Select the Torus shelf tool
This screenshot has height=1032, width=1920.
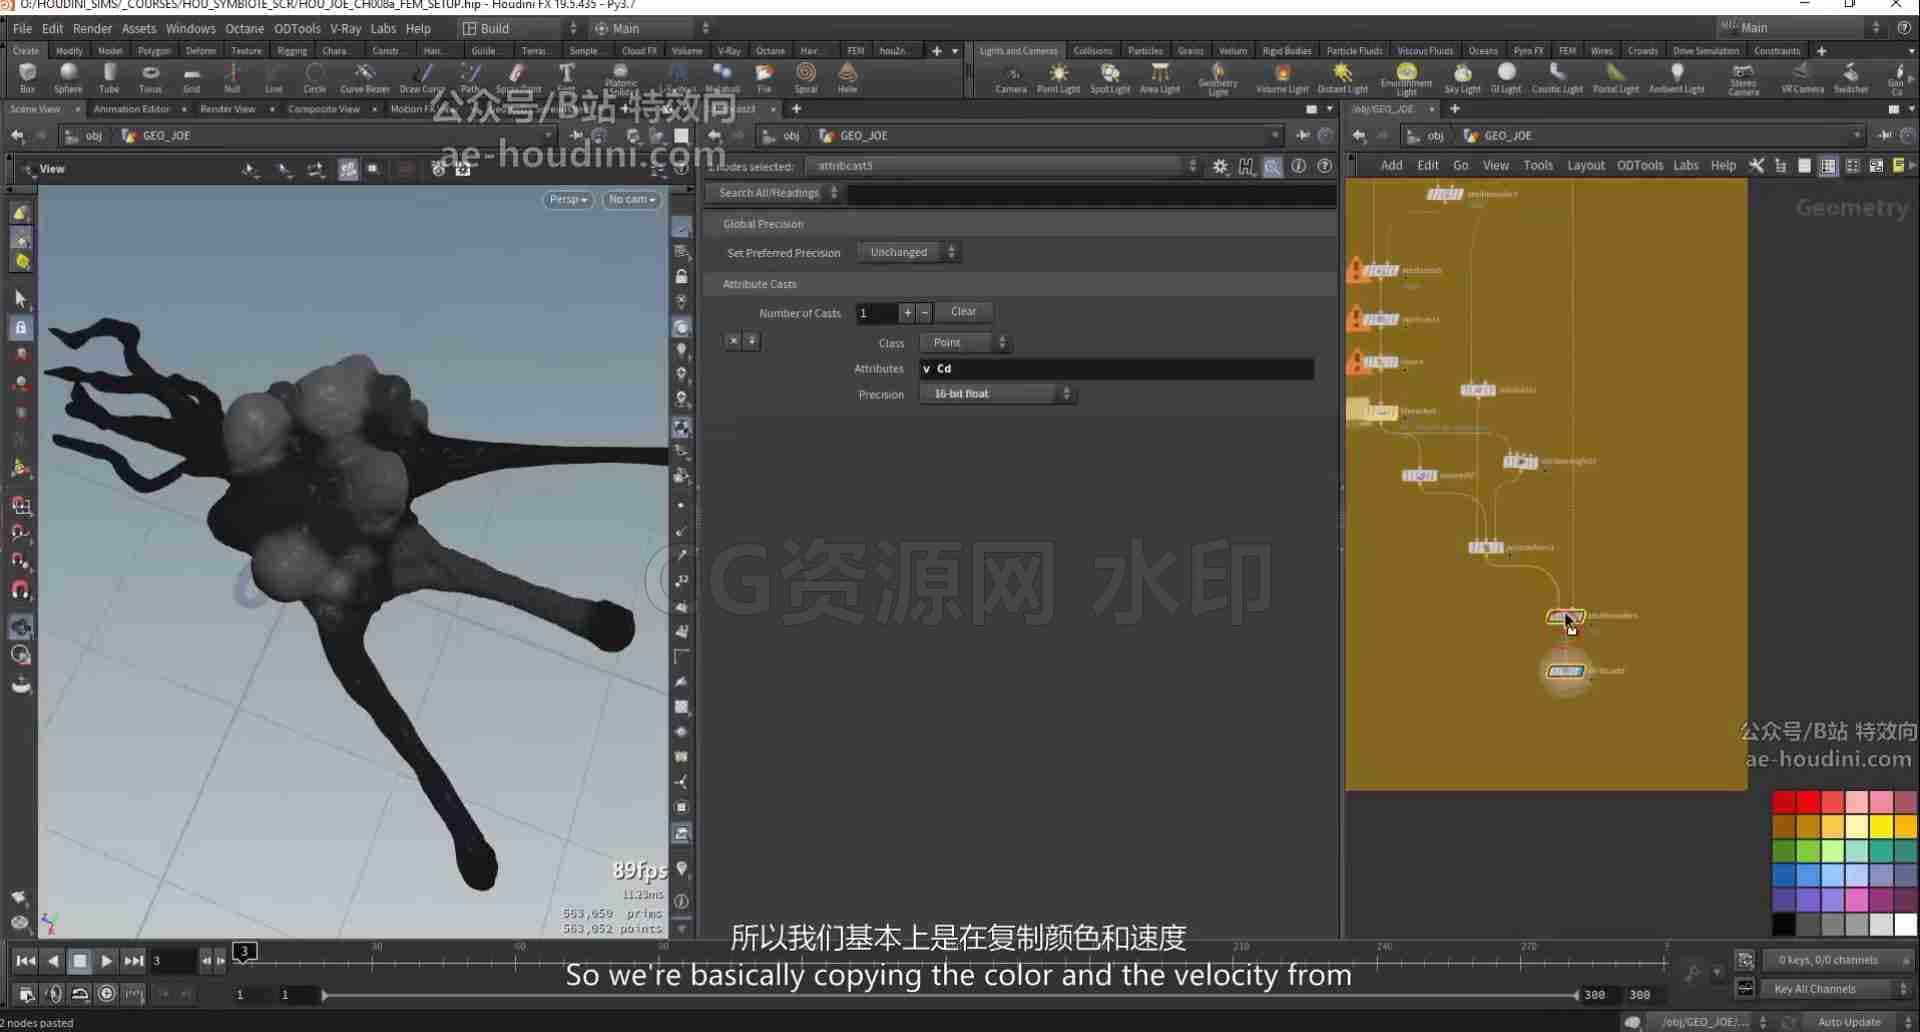(150, 77)
